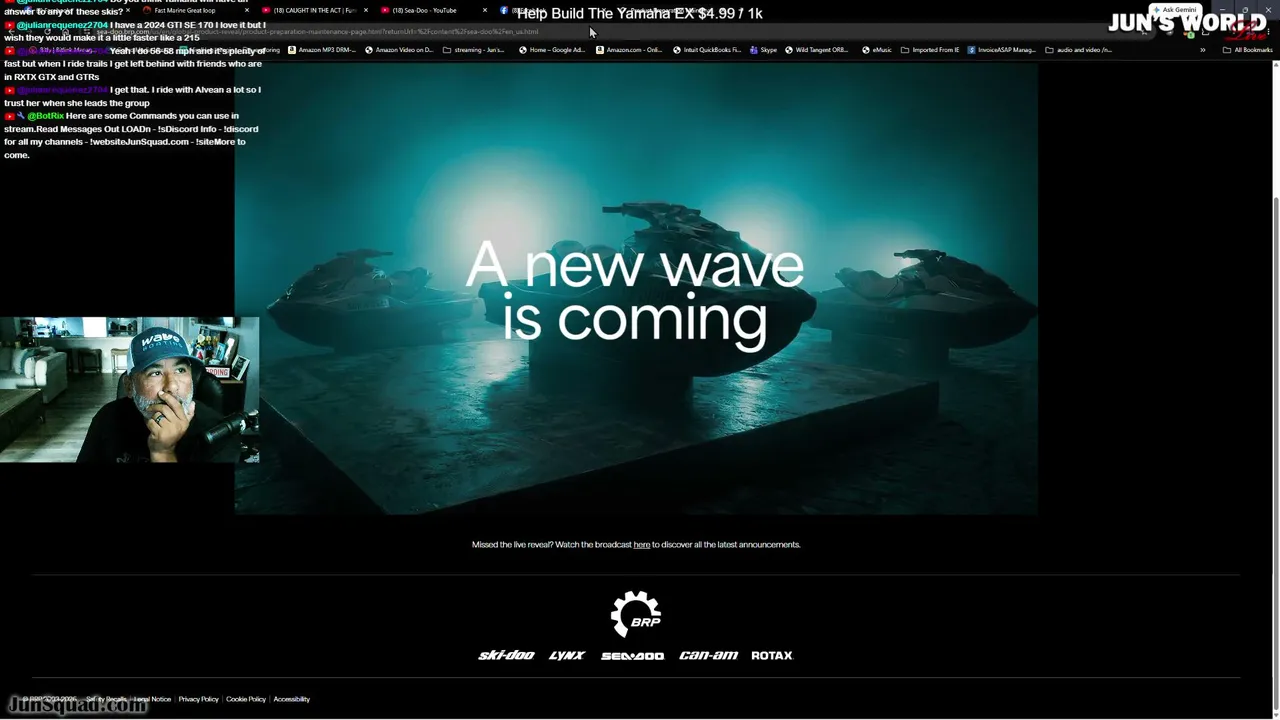
Task: Open the Can-Am brand logo link
Action: coord(708,656)
